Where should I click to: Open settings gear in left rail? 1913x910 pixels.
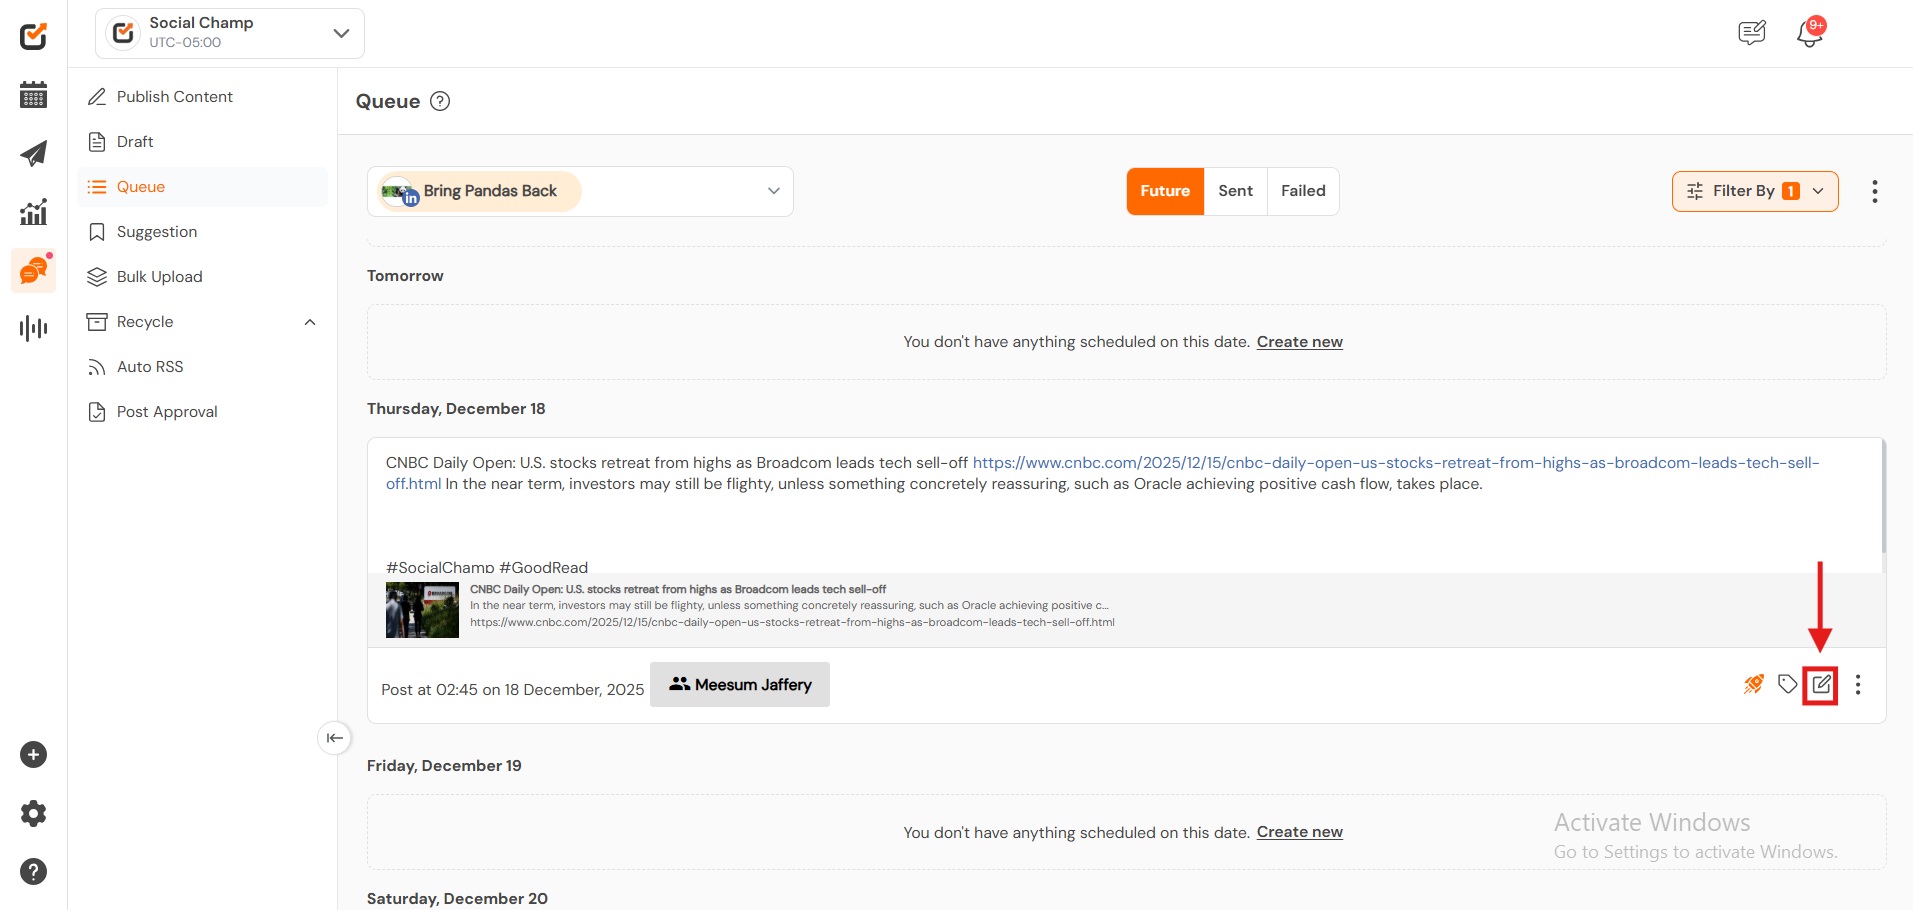(33, 813)
